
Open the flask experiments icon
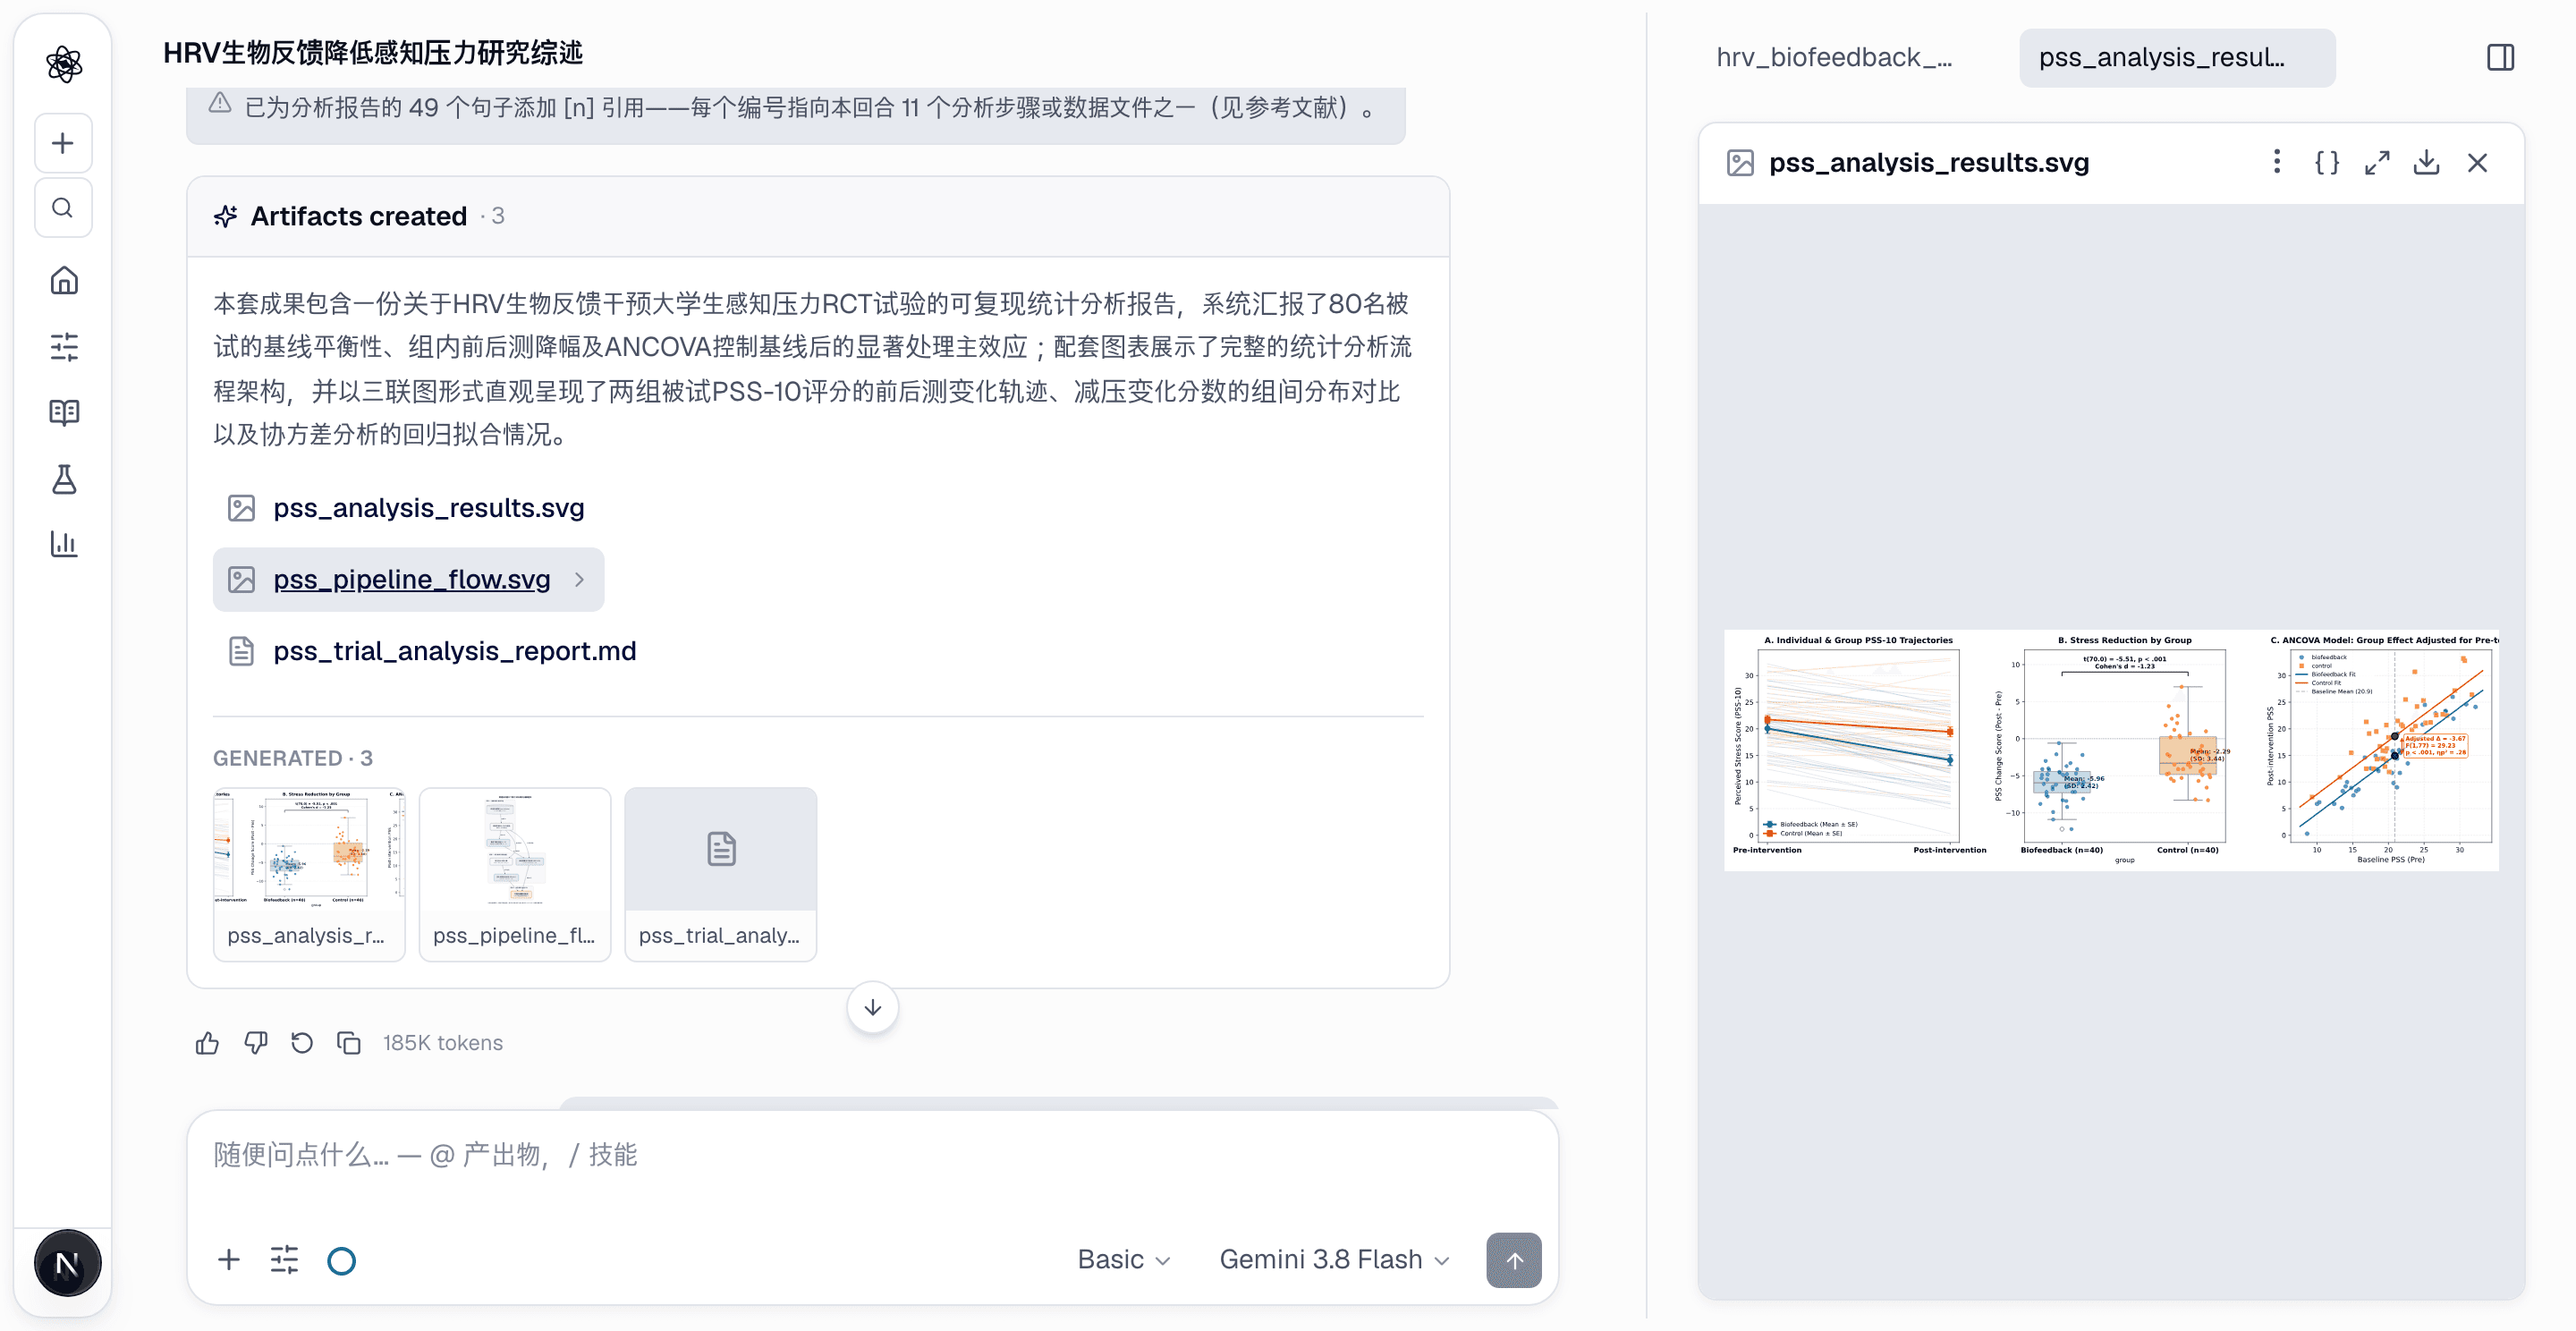pyautogui.click(x=64, y=479)
